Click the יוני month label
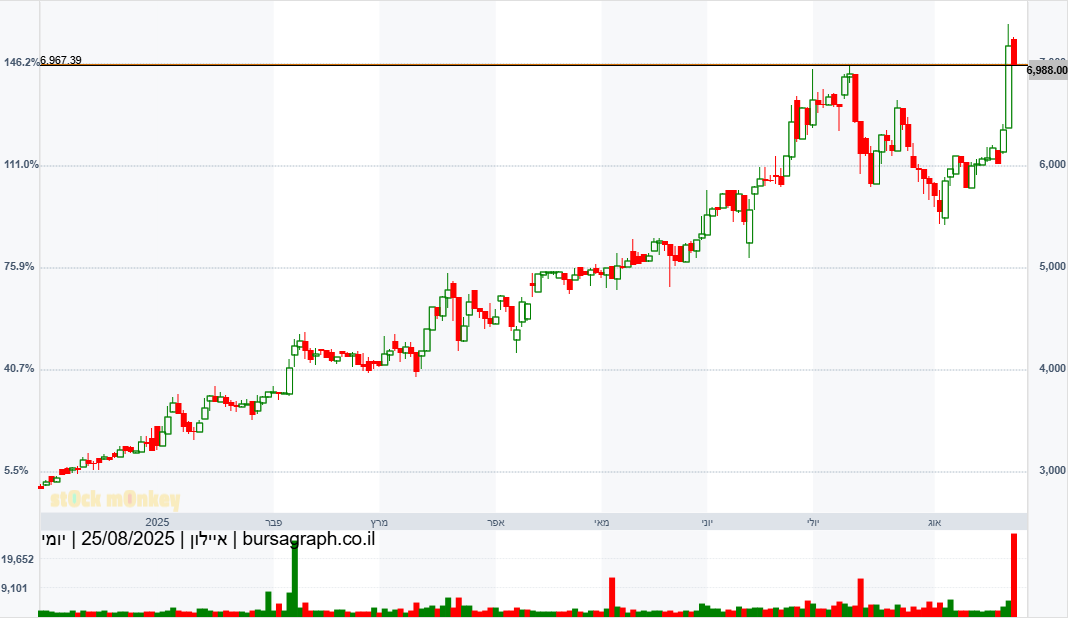 click(707, 523)
